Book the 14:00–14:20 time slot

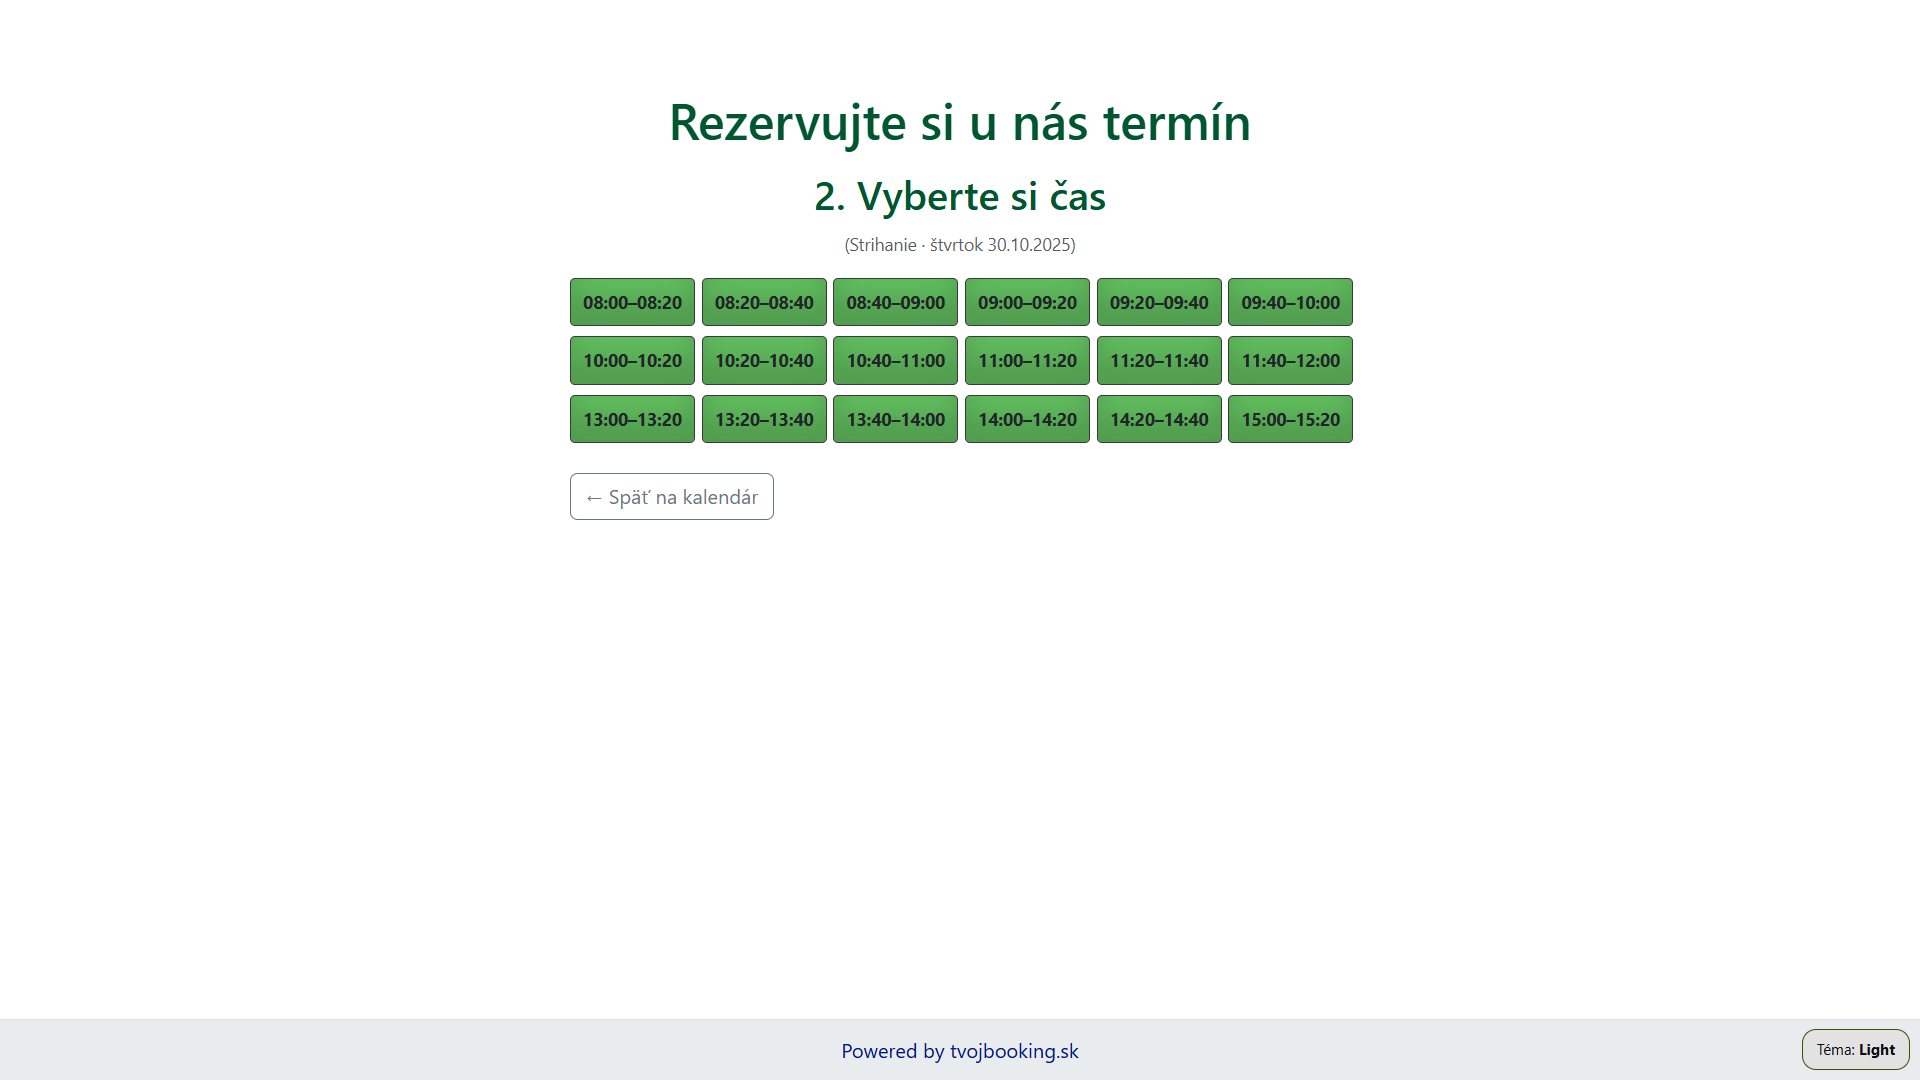(1027, 419)
